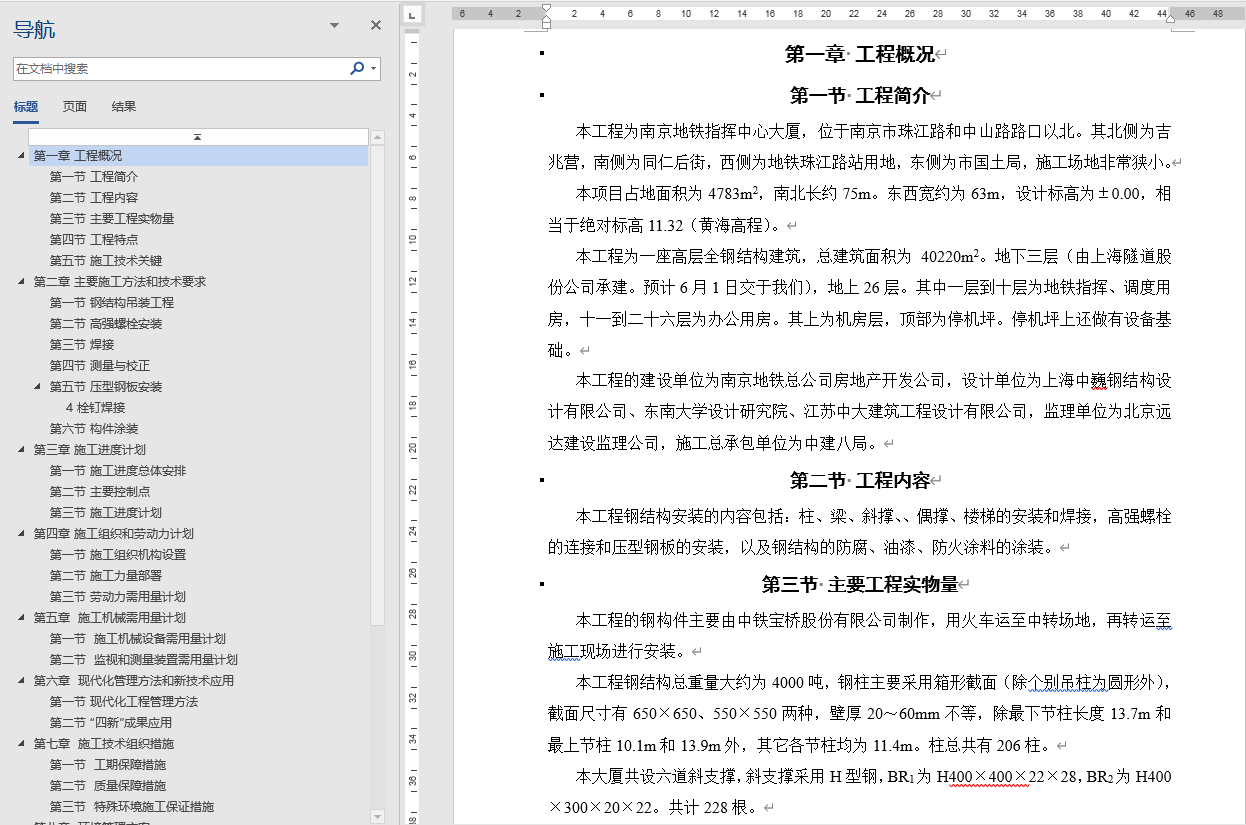
Task: Click the up arrow of navigation pane scrollbar
Action: coord(378,137)
